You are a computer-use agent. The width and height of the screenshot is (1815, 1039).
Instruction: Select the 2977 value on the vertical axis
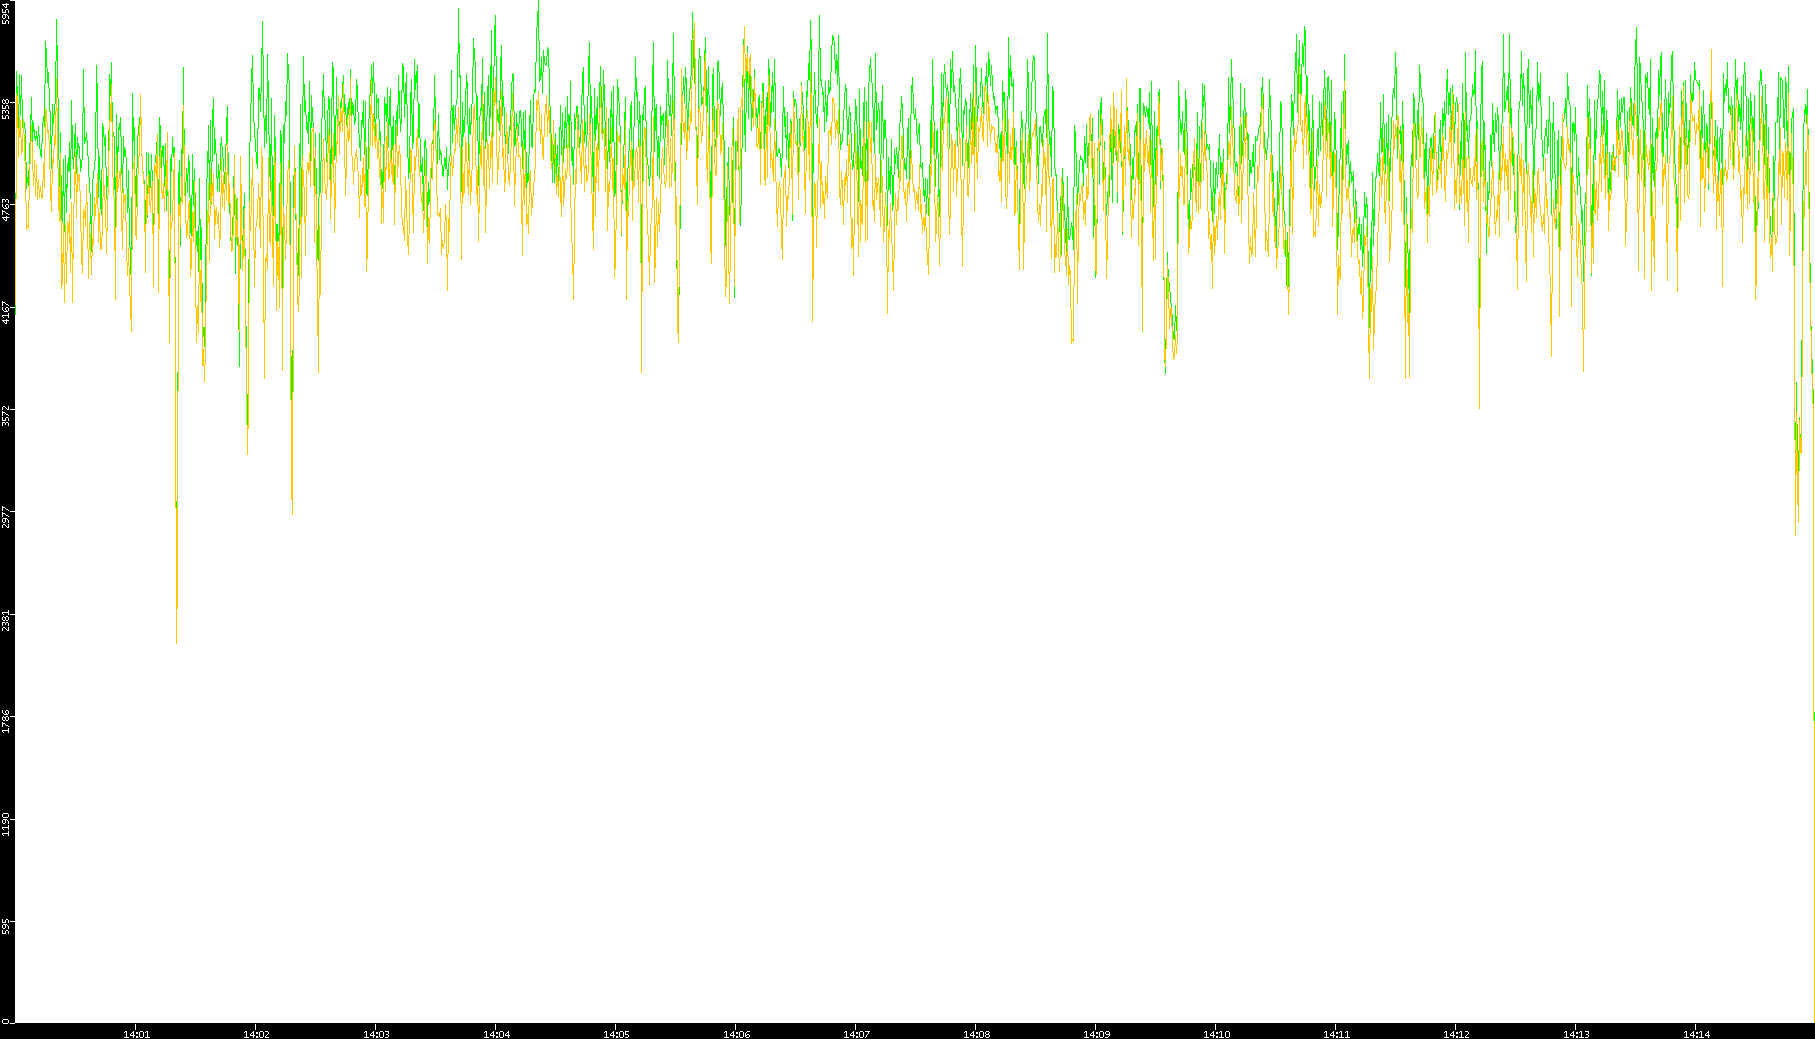(x=7, y=518)
